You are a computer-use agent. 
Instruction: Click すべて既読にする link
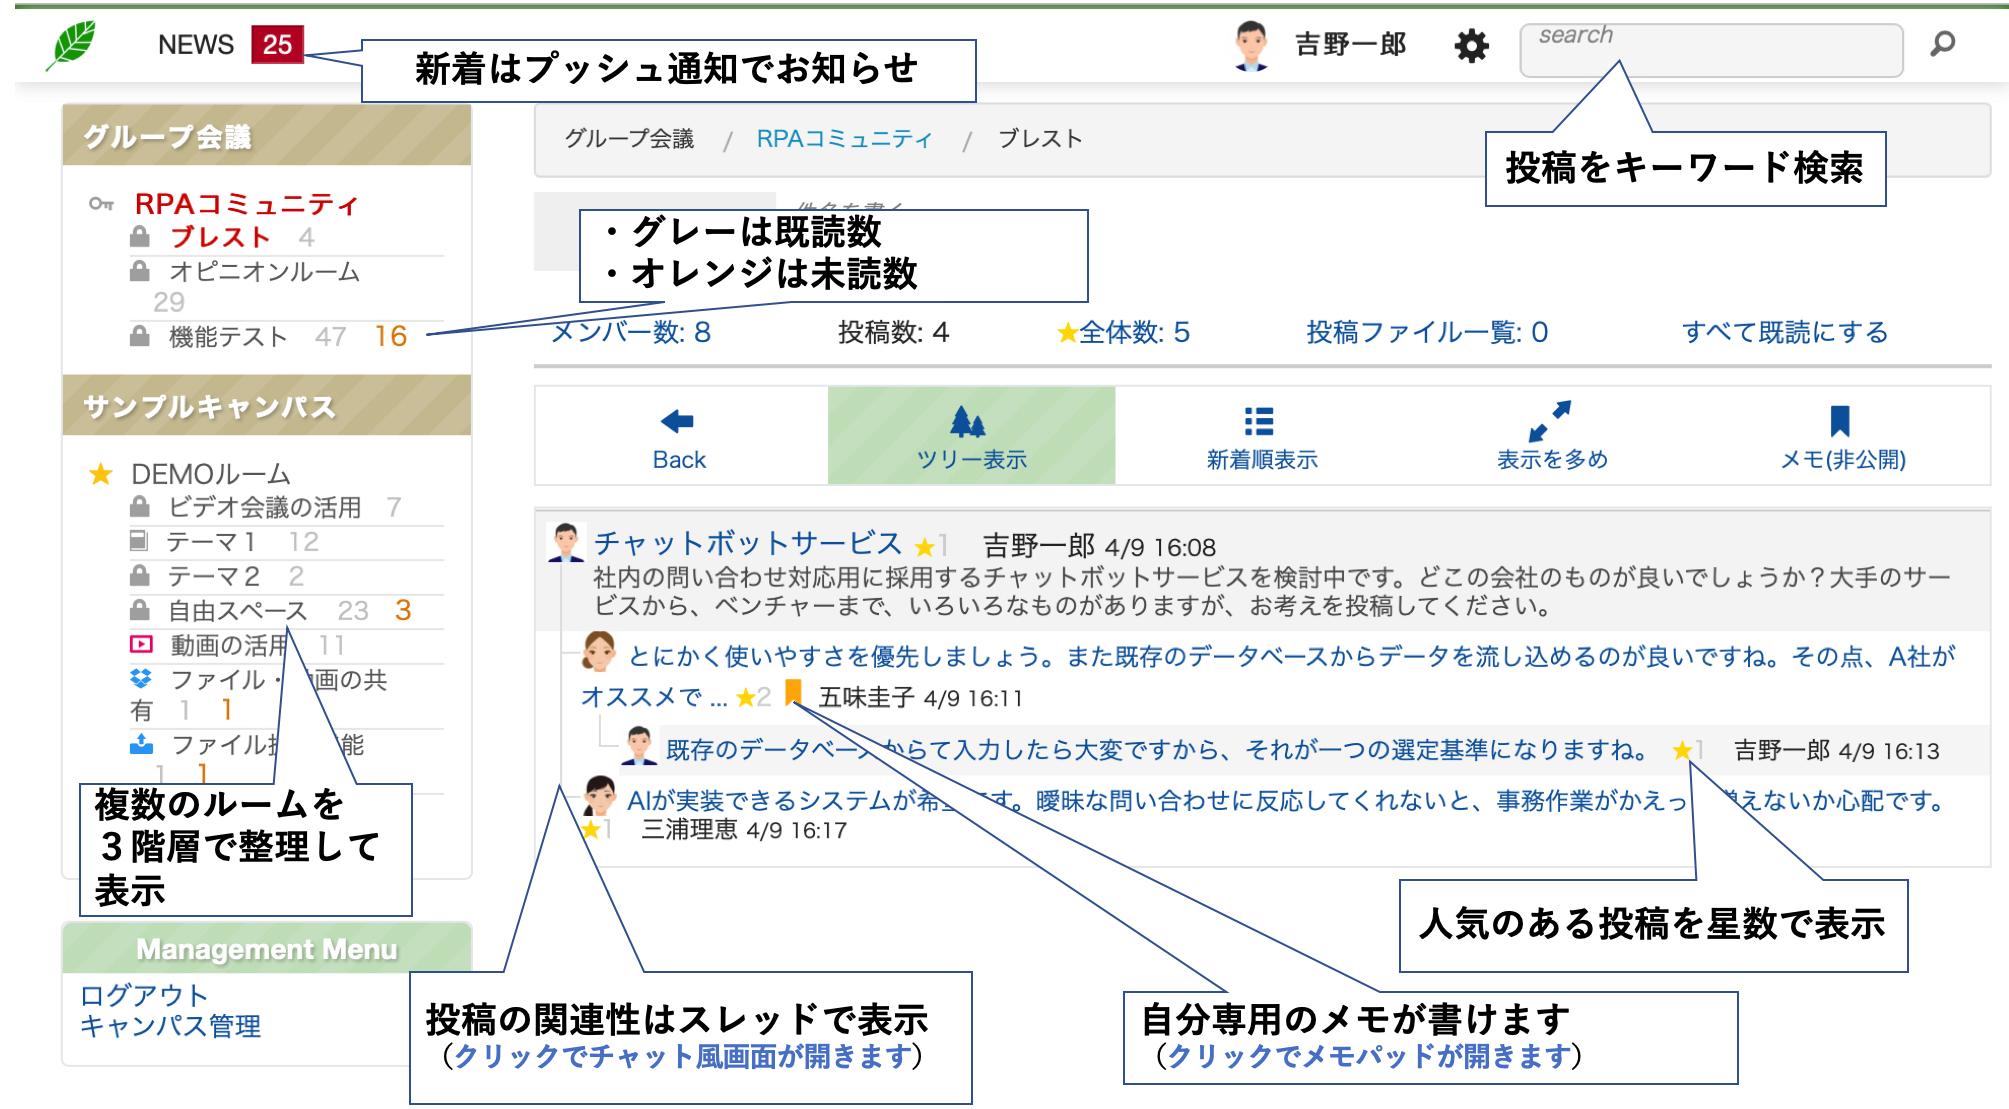tap(1784, 332)
